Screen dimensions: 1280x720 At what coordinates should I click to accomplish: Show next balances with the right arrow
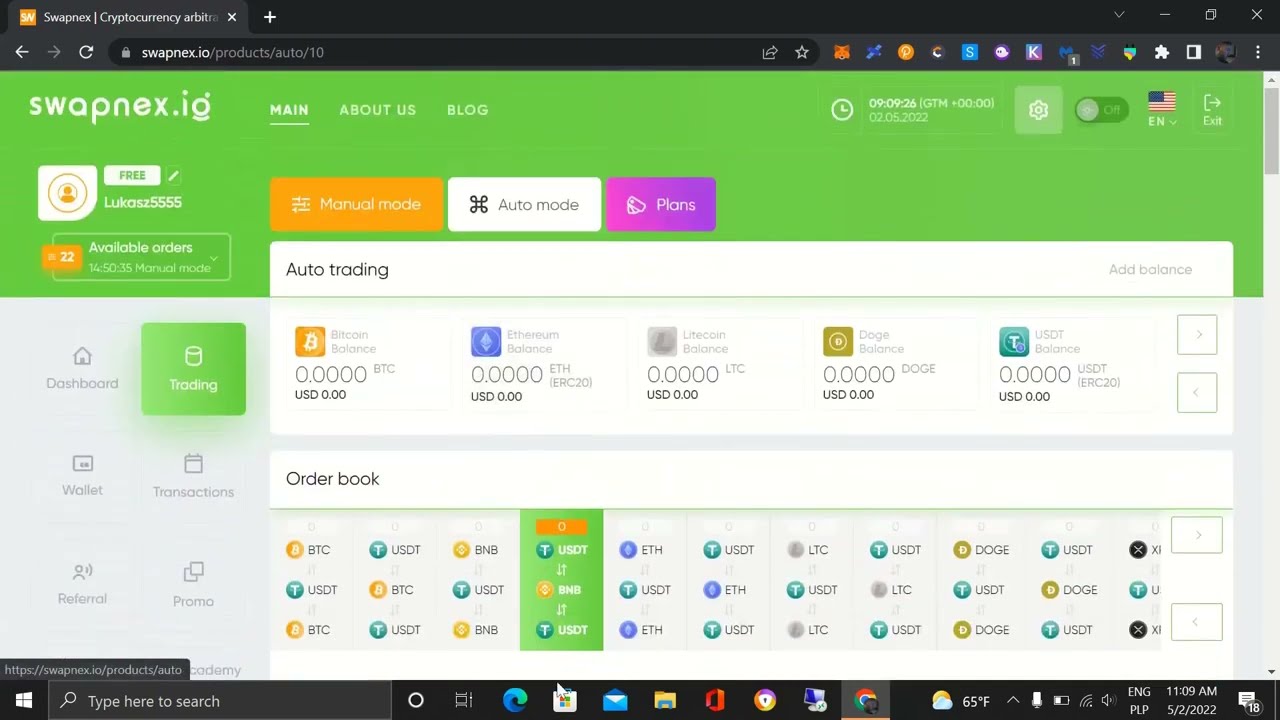pyautogui.click(x=1197, y=335)
